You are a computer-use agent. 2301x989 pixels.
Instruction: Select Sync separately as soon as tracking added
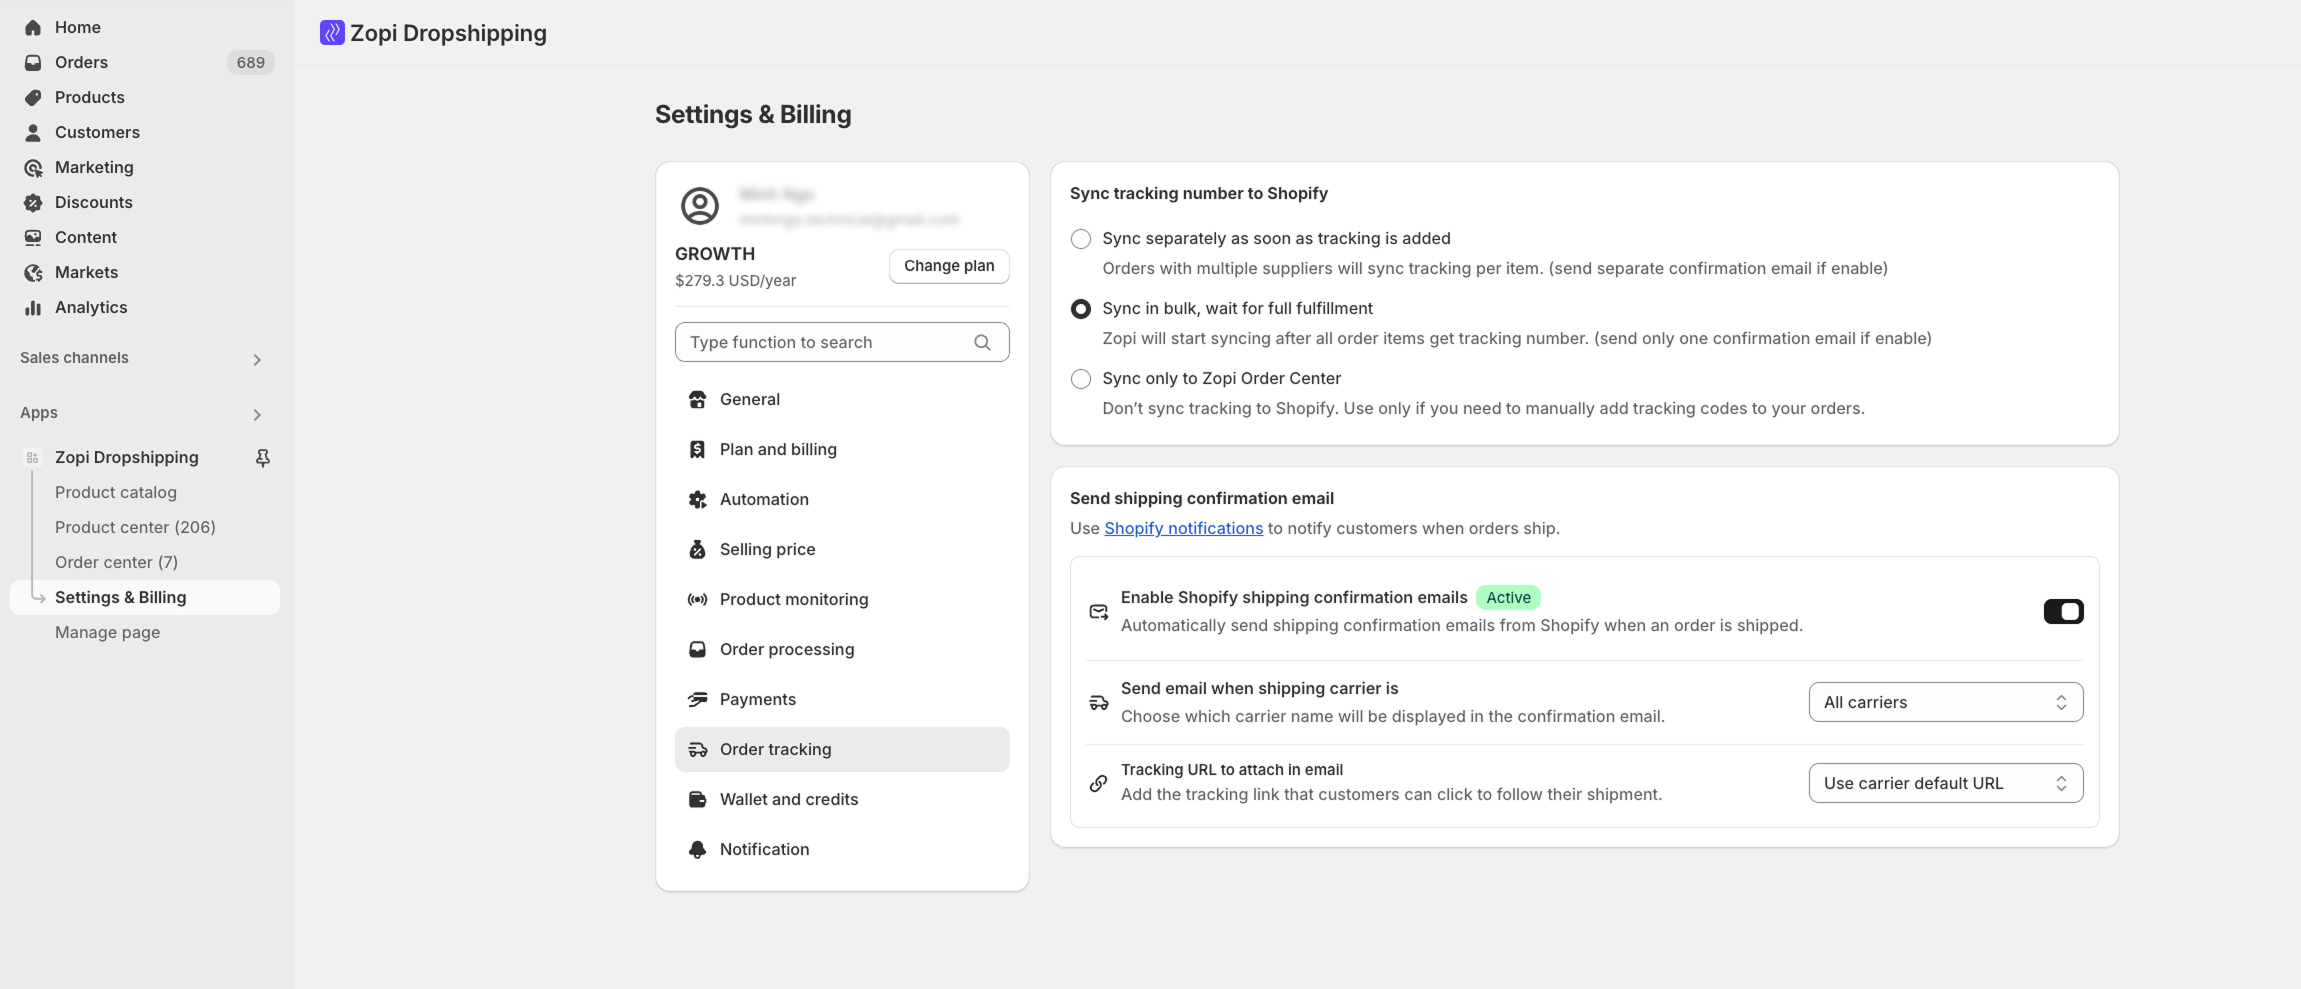coord(1080,239)
